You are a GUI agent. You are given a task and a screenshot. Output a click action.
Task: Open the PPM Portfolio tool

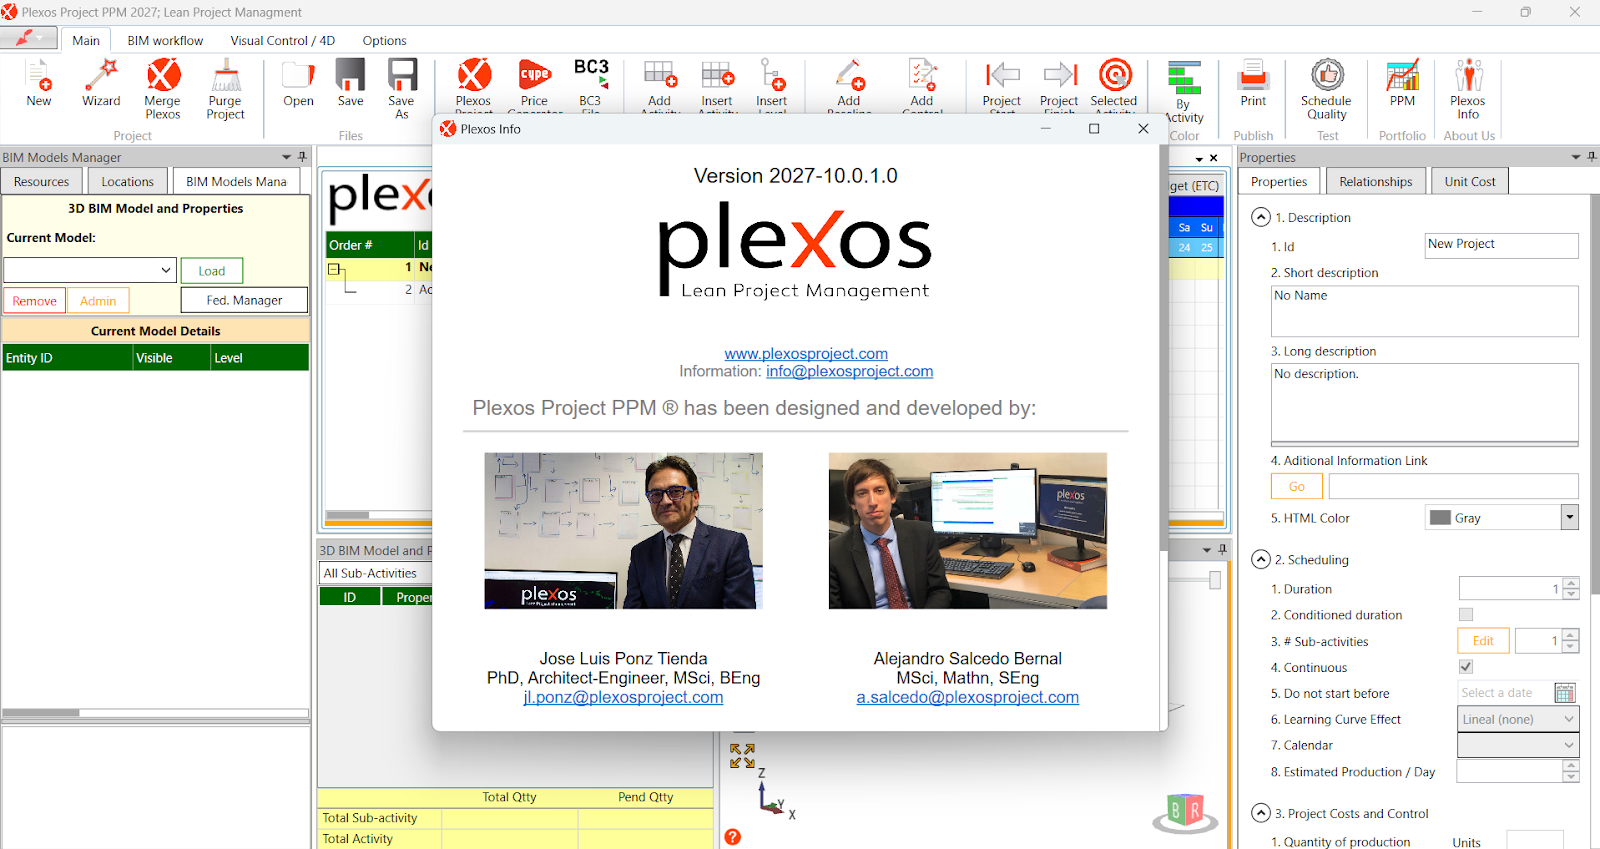[x=1402, y=75]
